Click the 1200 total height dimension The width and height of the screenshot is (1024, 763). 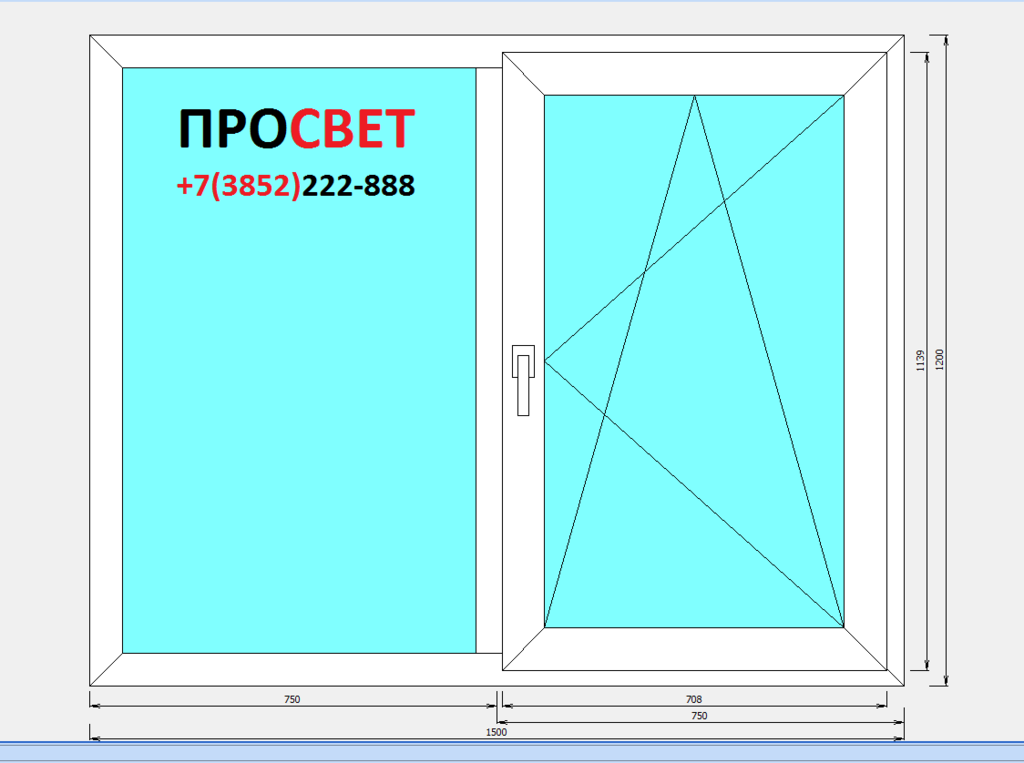[939, 360]
